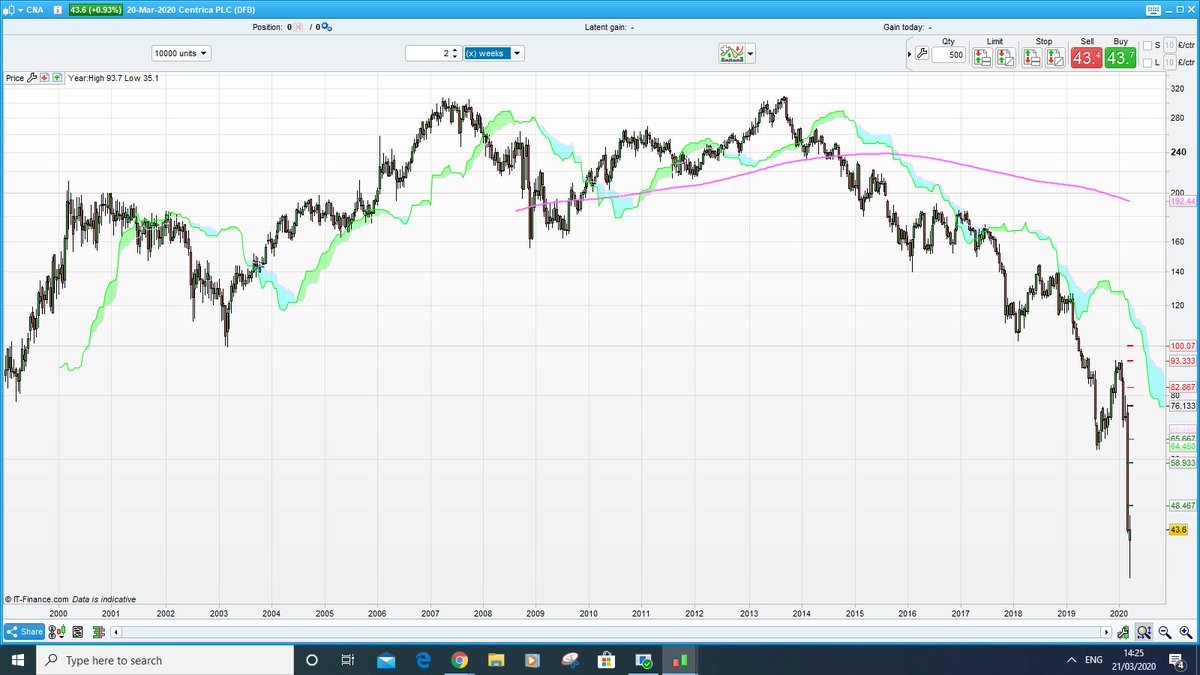The width and height of the screenshot is (1200, 675).
Task: Open Task View on the taskbar
Action: 348,660
